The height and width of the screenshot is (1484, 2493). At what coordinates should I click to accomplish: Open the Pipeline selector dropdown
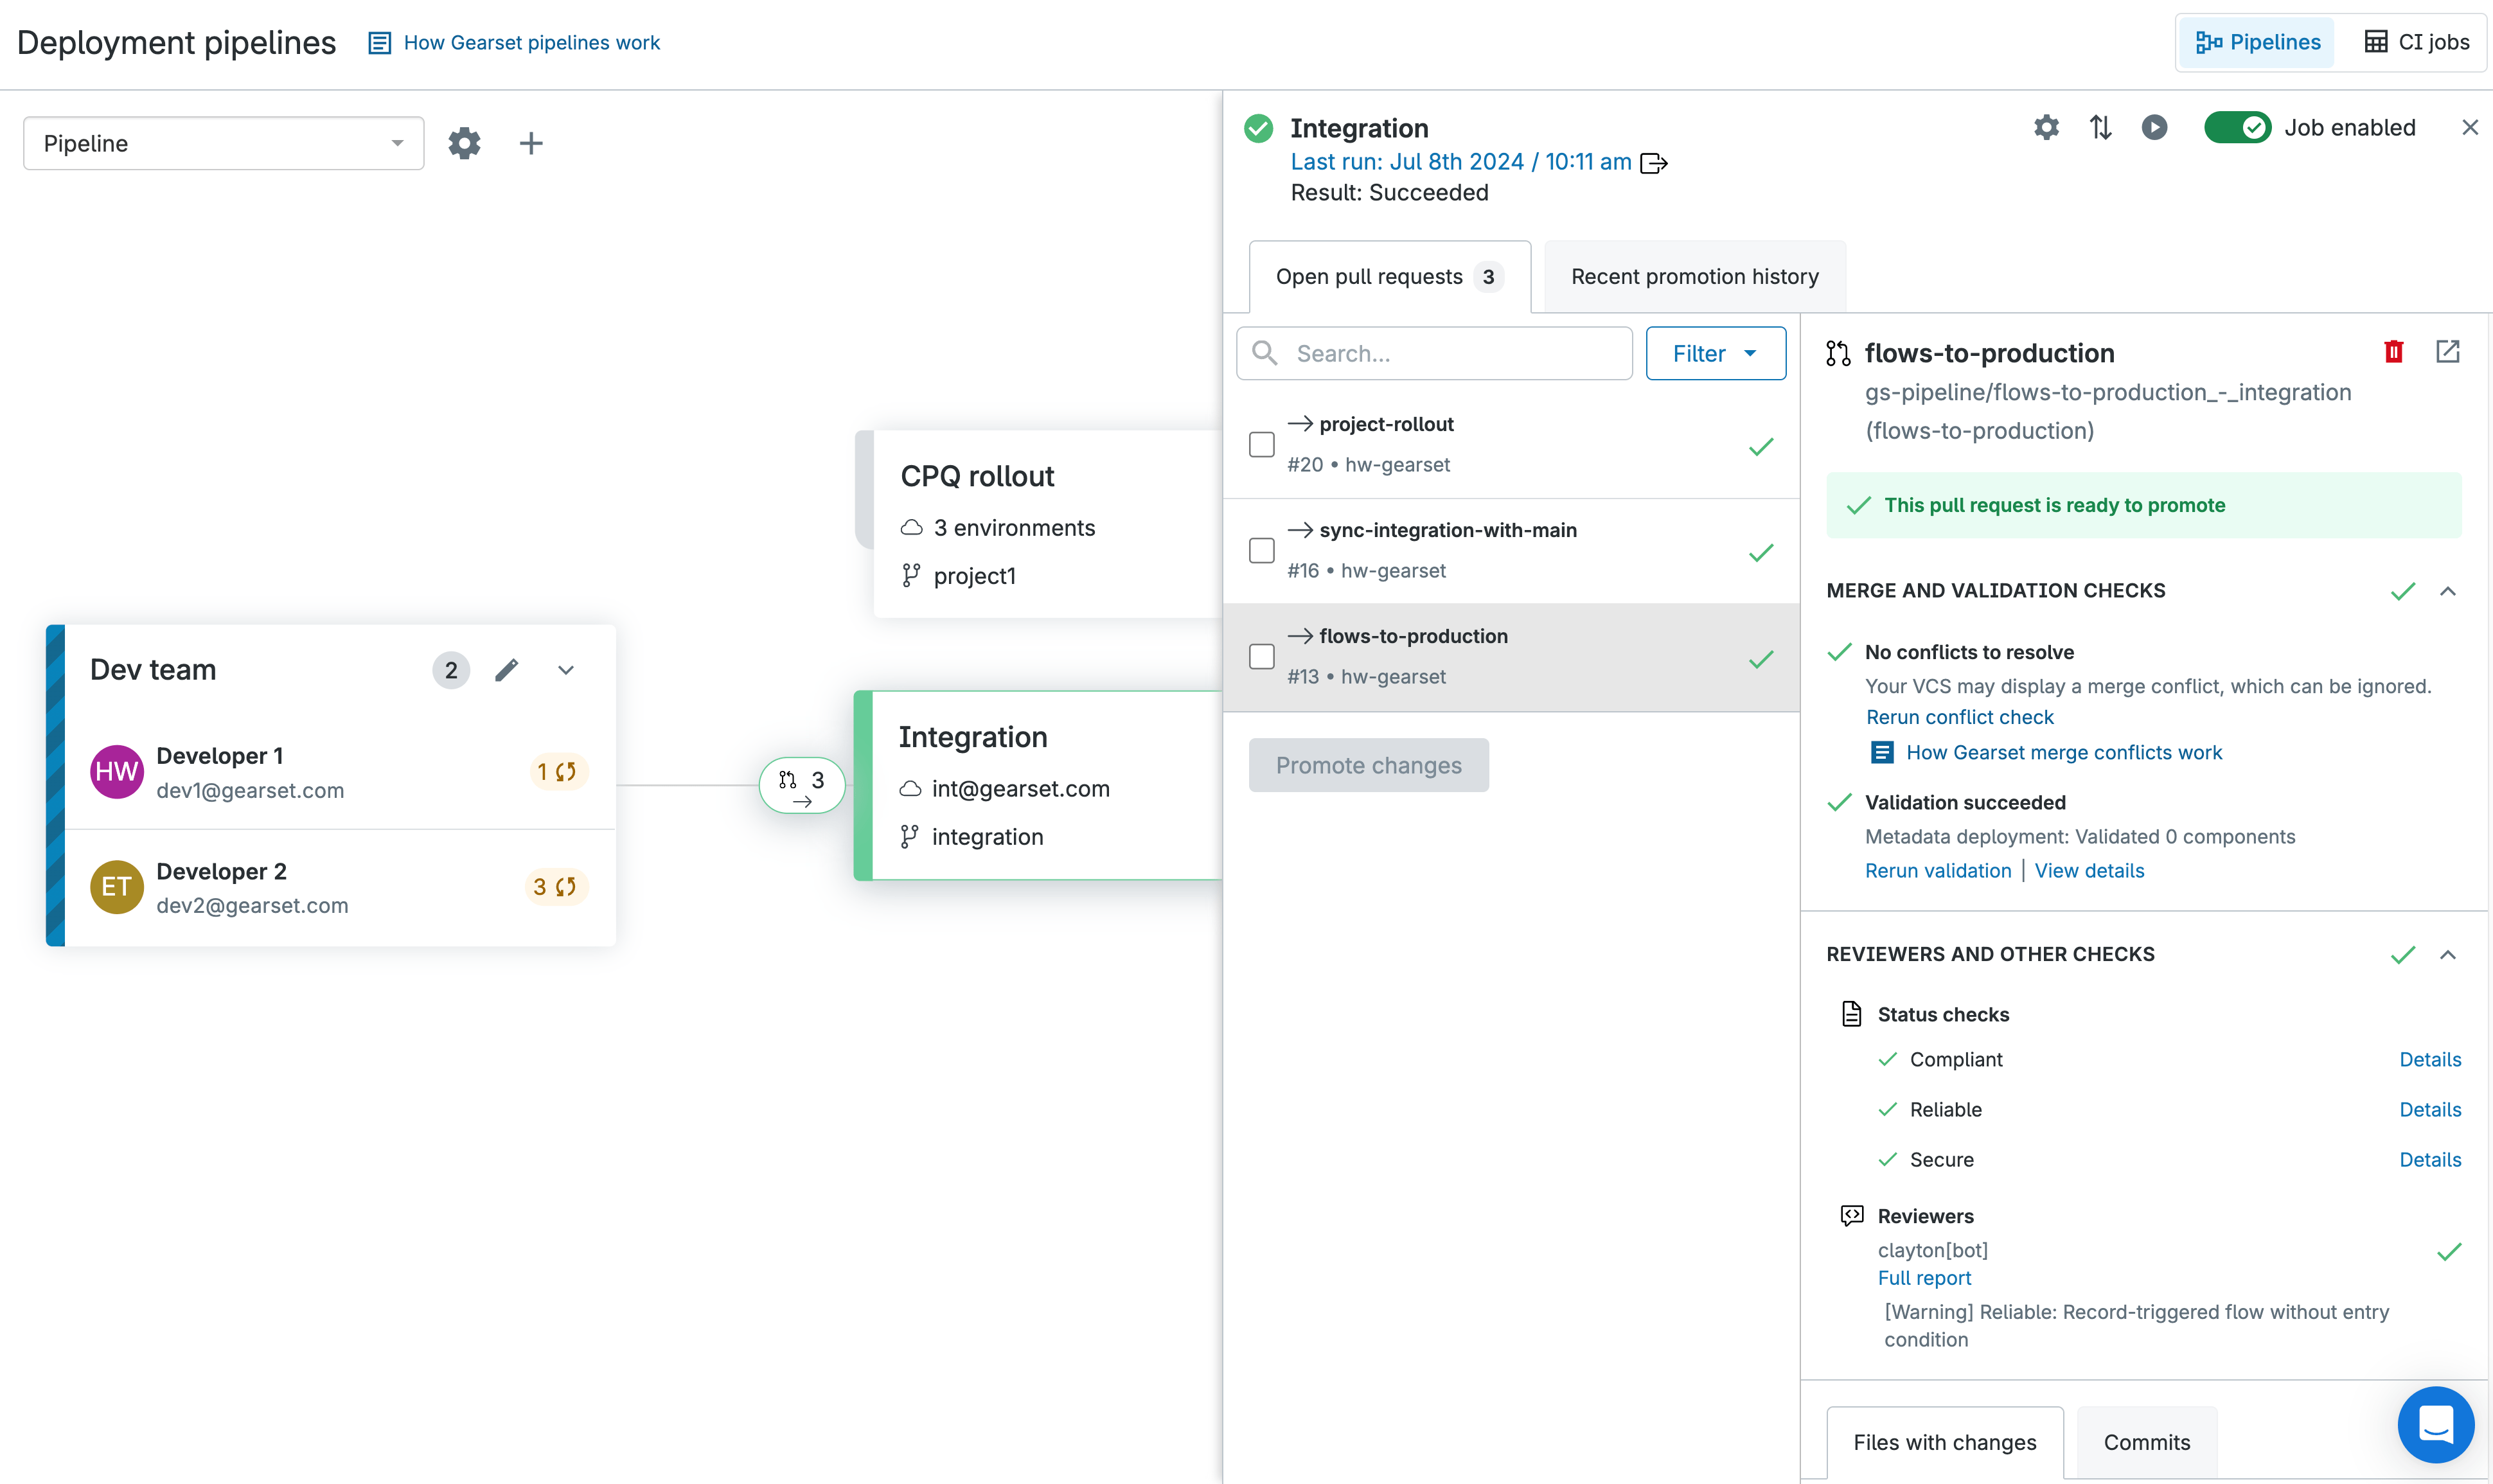pyautogui.click(x=223, y=144)
